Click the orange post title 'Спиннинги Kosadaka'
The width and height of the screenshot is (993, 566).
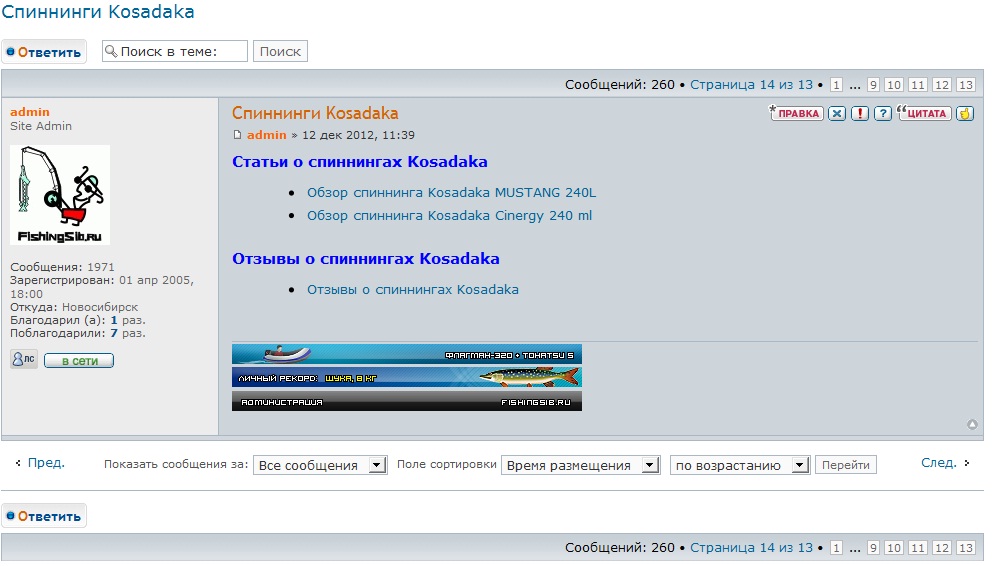pos(315,113)
